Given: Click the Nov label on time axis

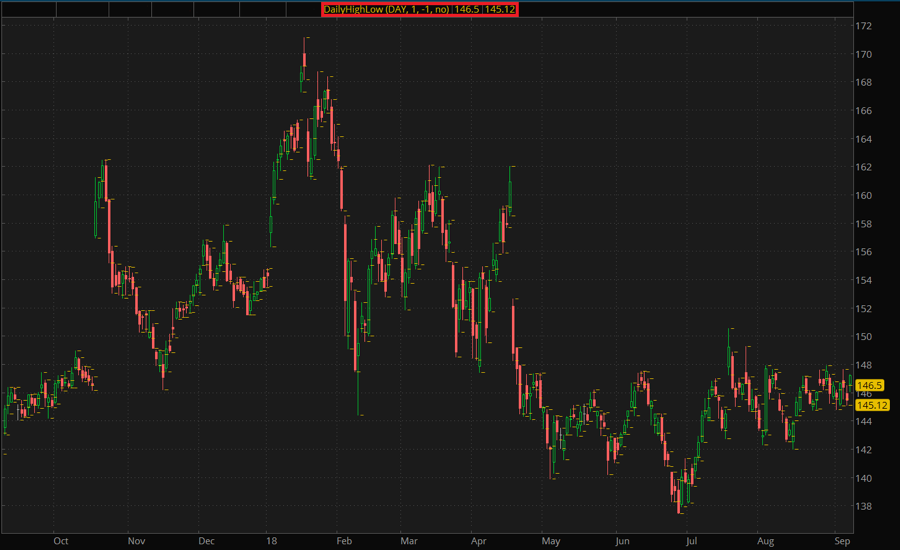Looking at the screenshot, I should coord(137,541).
